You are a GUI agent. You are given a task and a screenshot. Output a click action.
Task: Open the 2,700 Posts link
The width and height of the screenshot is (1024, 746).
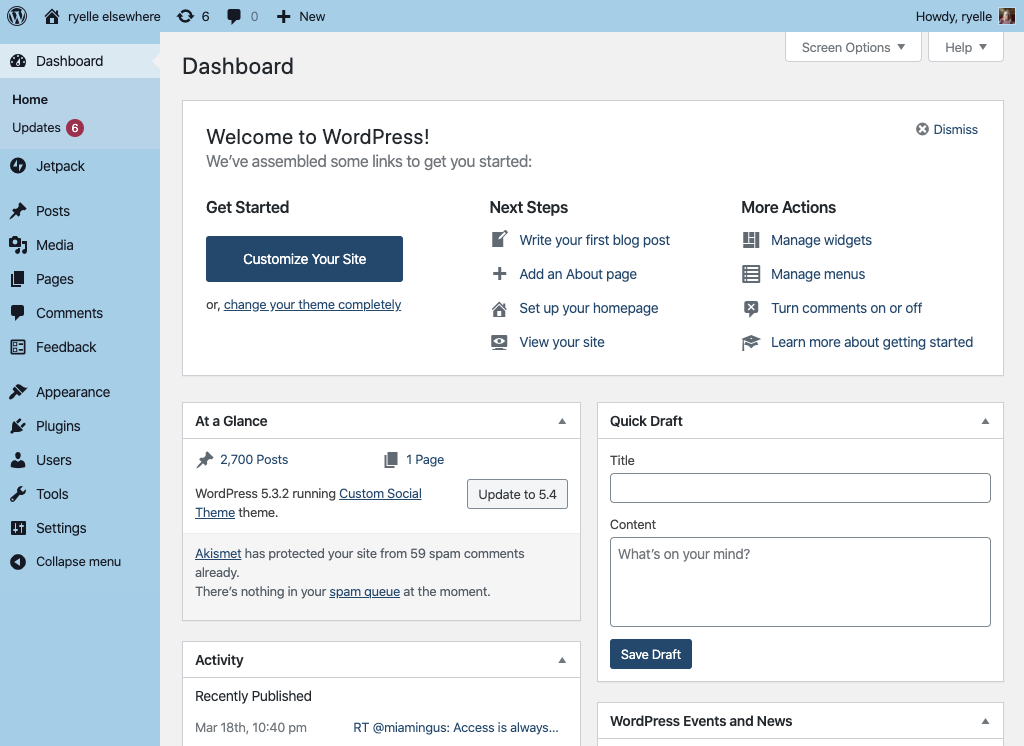254,459
